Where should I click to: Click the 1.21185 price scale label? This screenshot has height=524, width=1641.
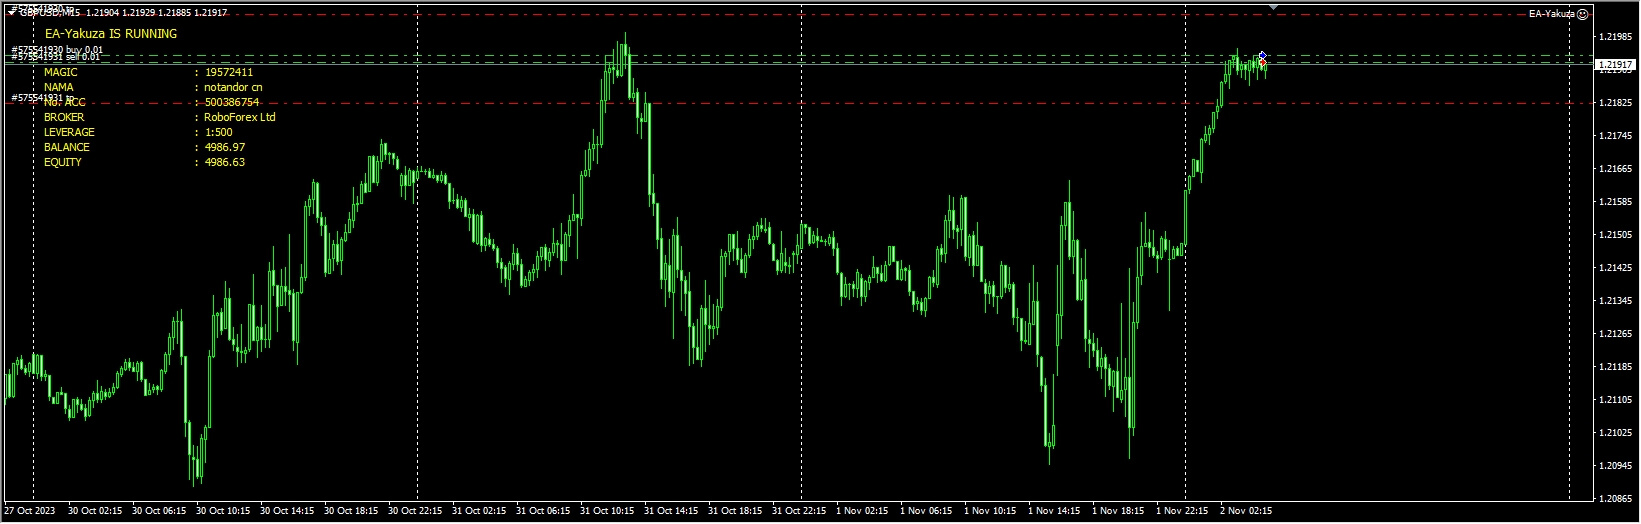[1615, 367]
